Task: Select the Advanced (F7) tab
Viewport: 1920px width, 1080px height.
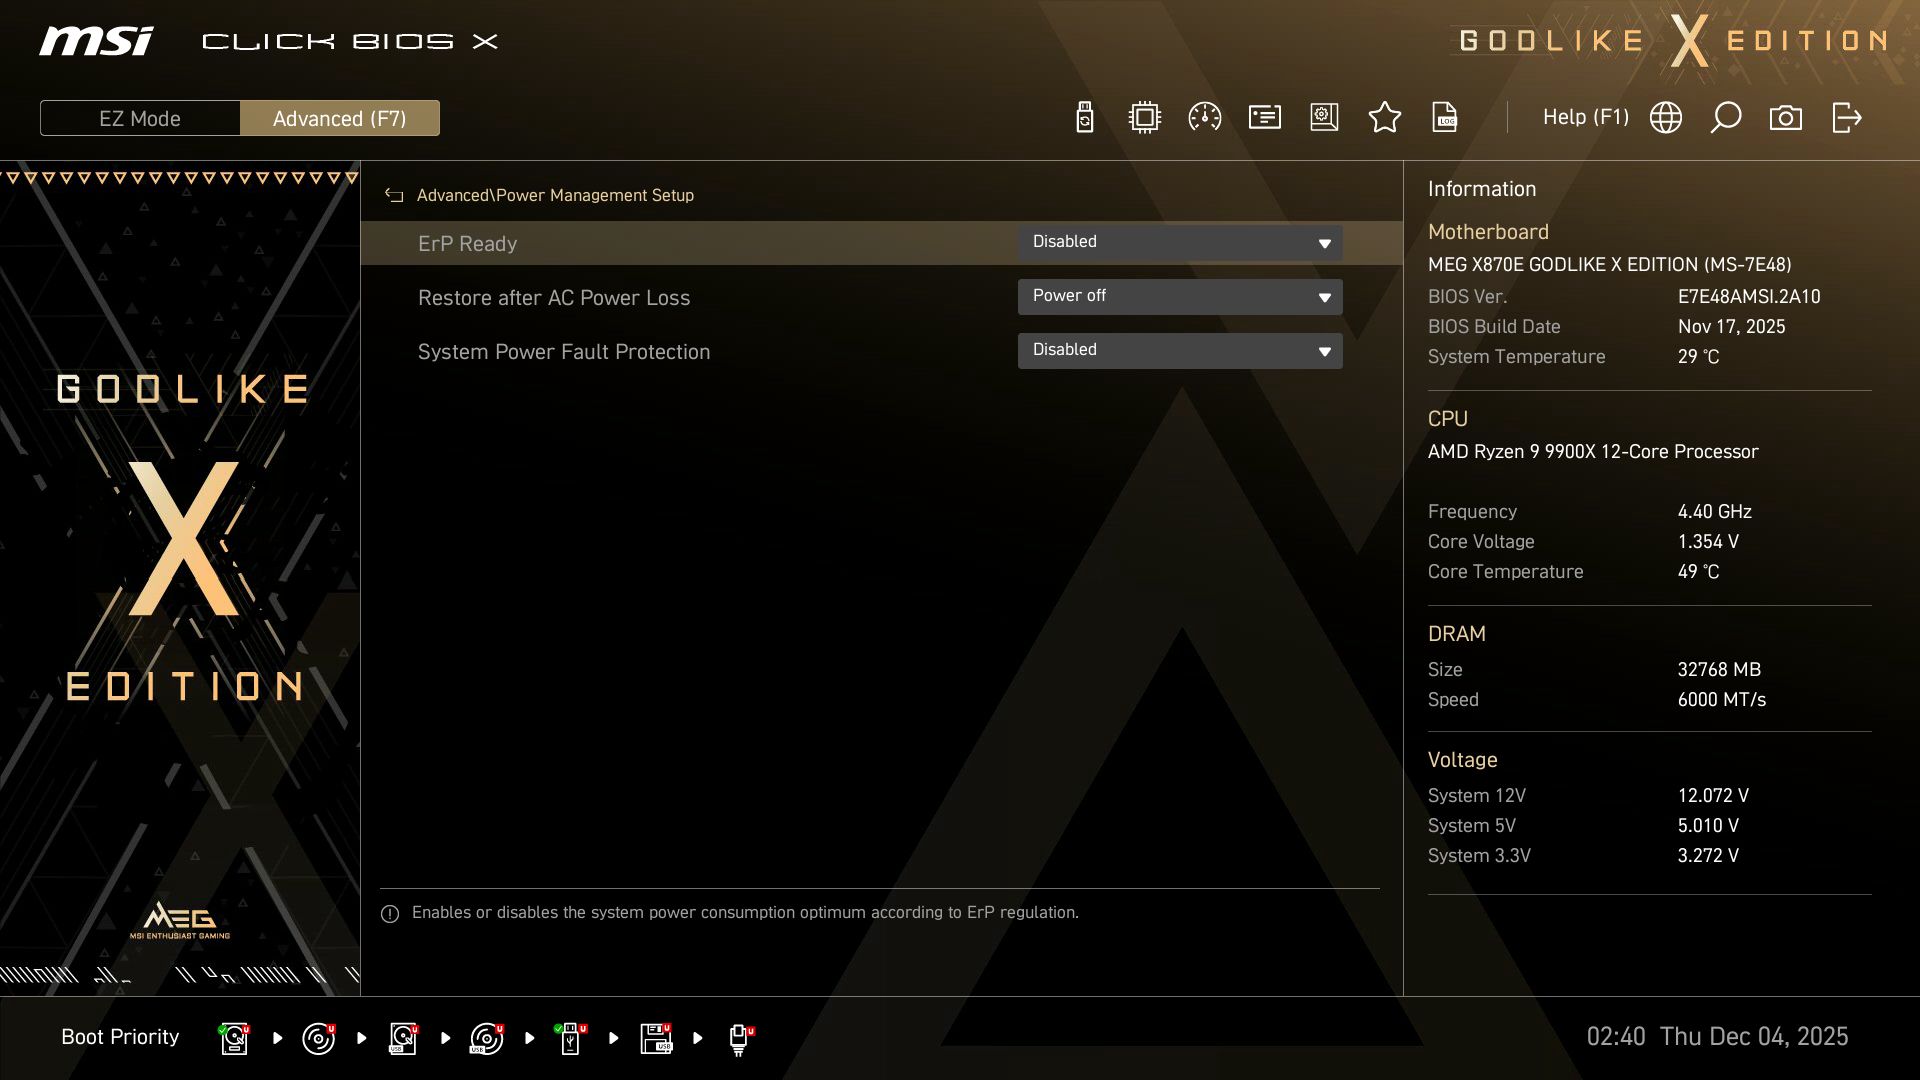Action: coord(340,117)
